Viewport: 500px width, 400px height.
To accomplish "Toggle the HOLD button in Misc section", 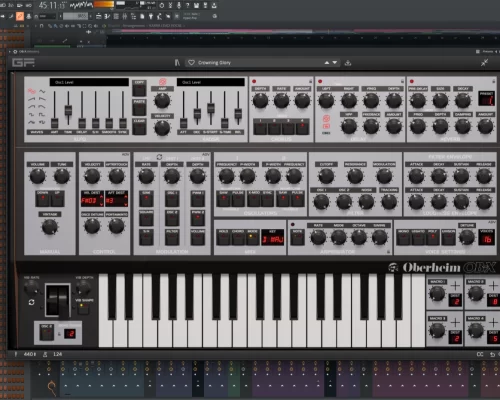I will tap(223, 237).
